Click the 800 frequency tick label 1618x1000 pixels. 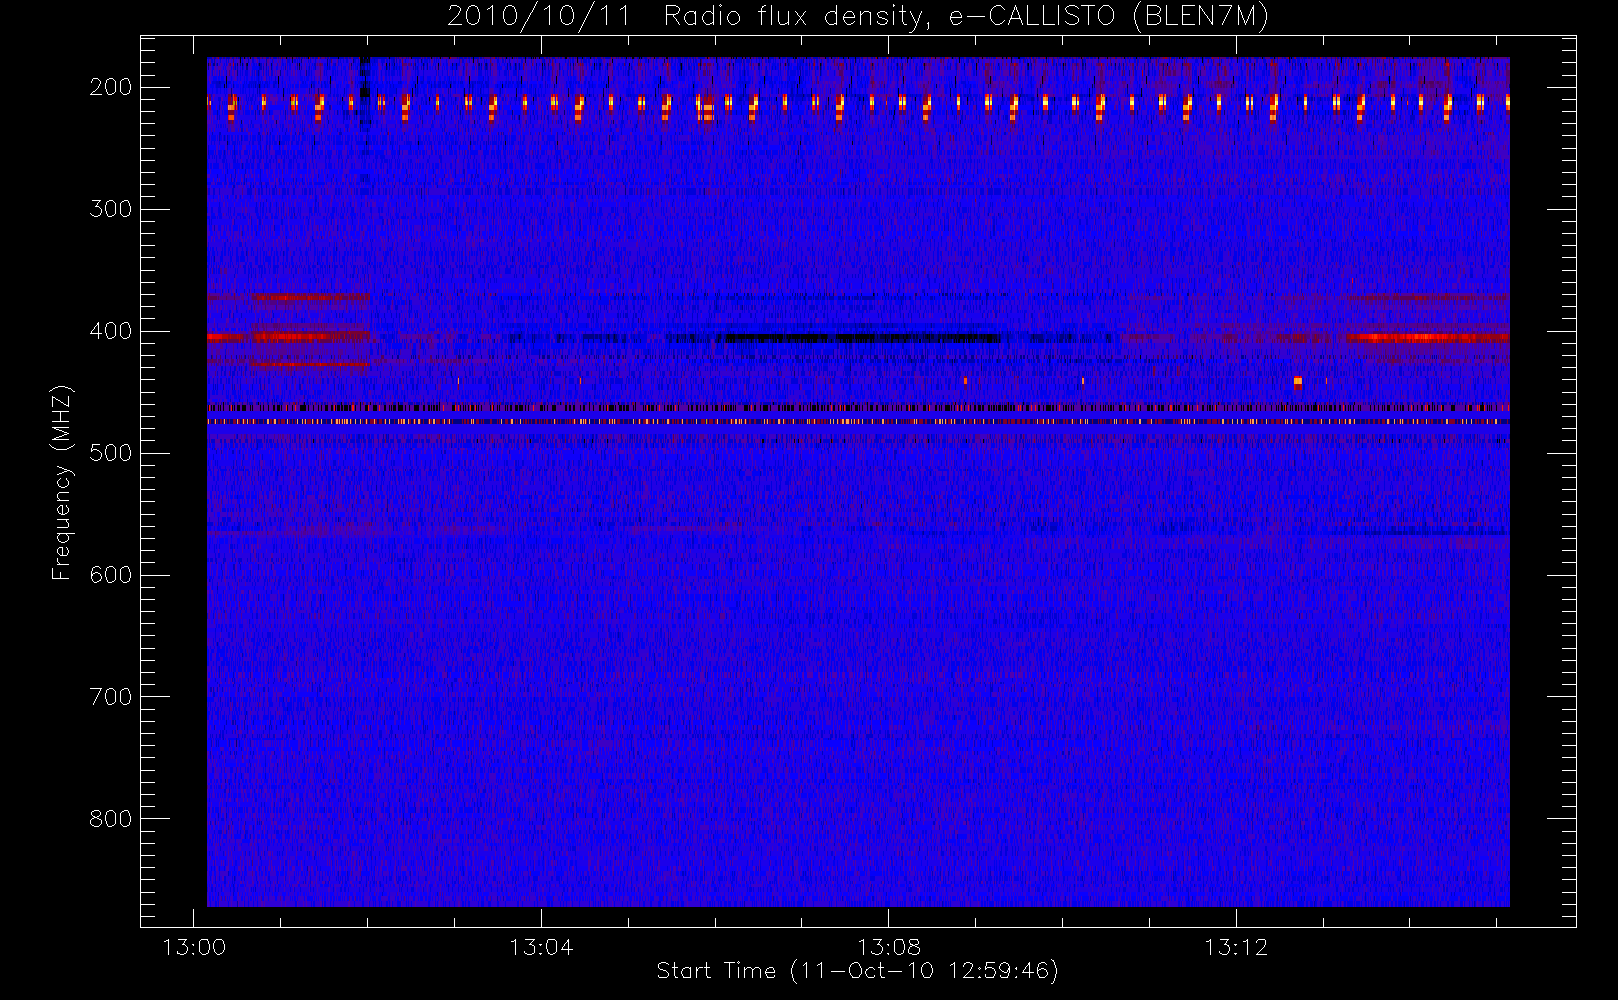(x=111, y=819)
